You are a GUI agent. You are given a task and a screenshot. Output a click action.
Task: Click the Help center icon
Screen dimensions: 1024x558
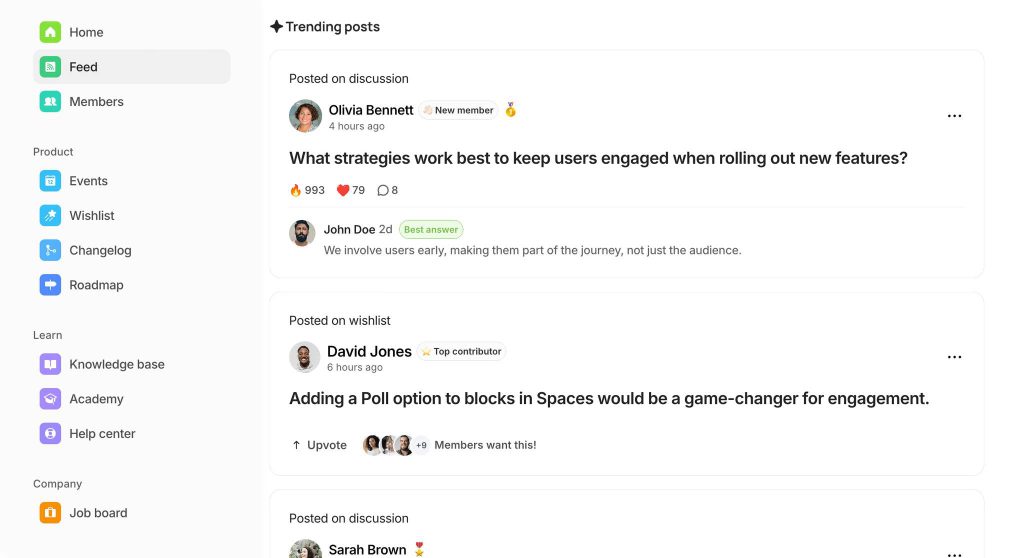tap(50, 434)
